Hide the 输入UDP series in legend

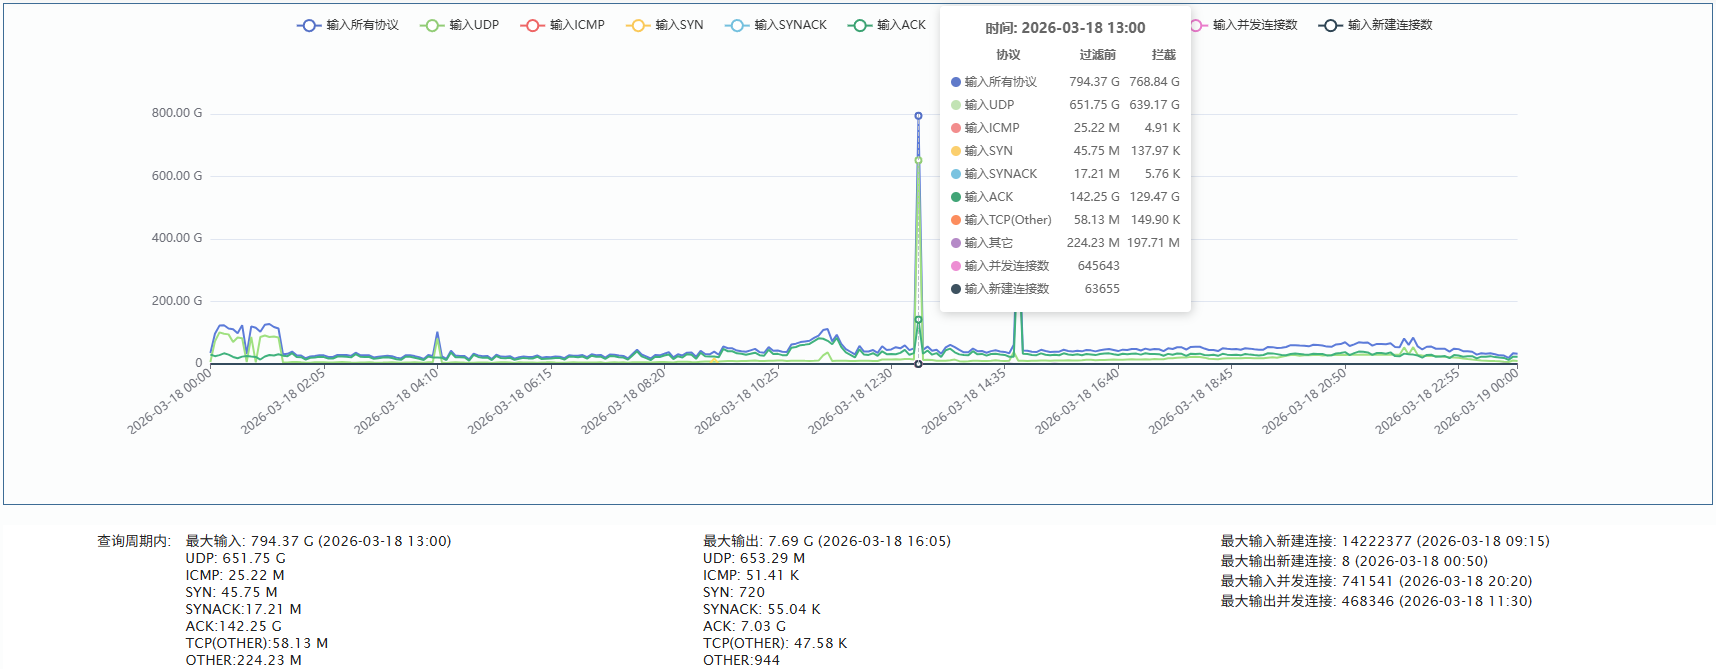[x=460, y=25]
